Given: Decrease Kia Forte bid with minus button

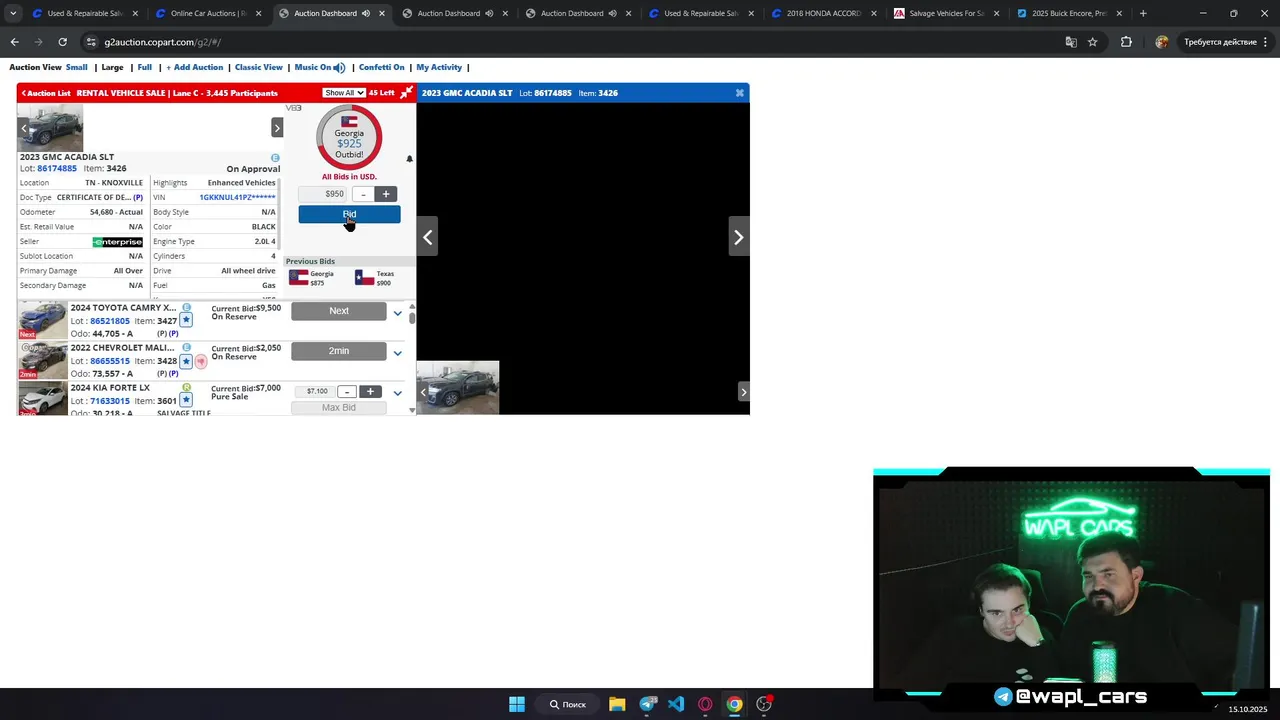Looking at the screenshot, I should (346, 391).
